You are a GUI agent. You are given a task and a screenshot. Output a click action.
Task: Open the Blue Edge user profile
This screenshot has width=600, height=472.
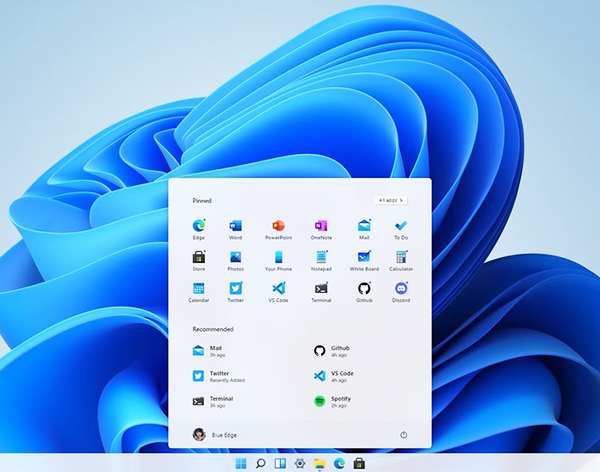(x=215, y=435)
